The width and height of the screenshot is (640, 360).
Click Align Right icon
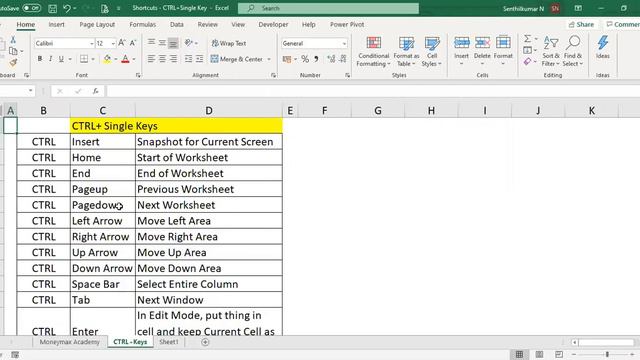coord(173,59)
